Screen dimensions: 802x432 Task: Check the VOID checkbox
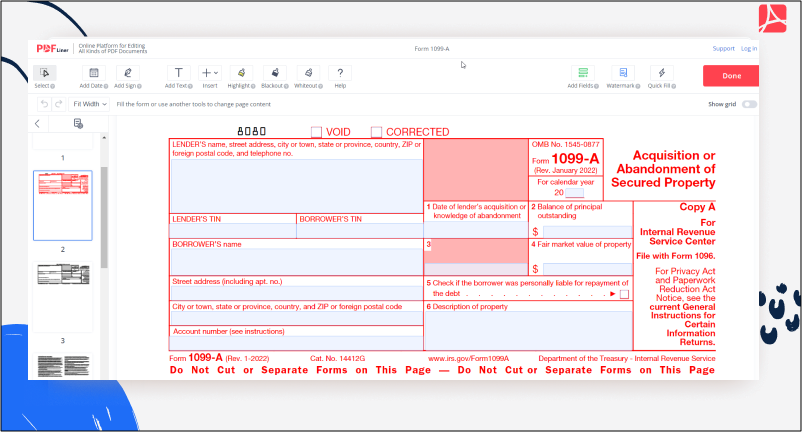click(x=317, y=132)
